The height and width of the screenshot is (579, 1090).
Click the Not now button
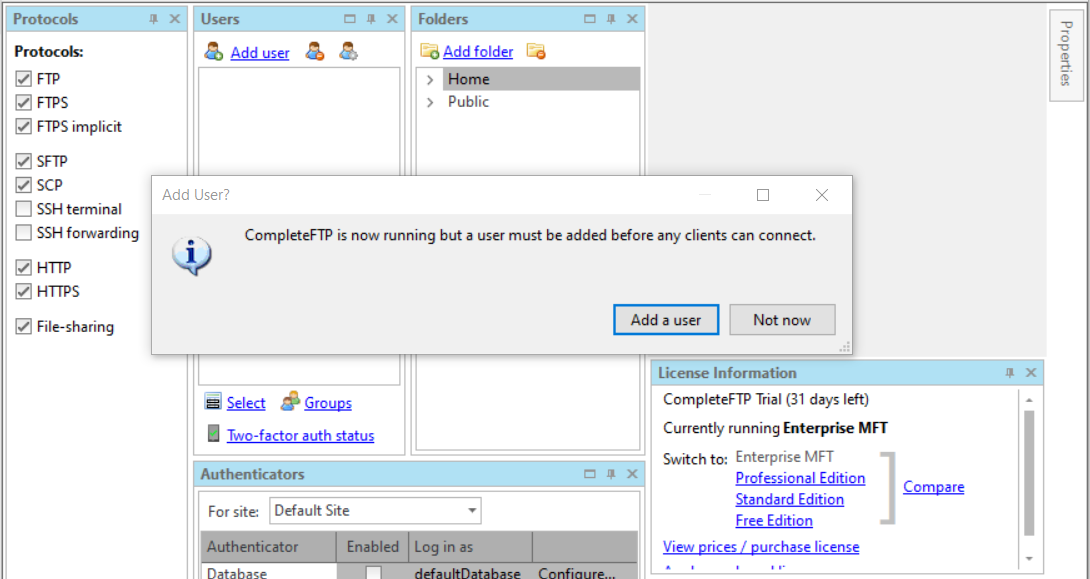[782, 320]
